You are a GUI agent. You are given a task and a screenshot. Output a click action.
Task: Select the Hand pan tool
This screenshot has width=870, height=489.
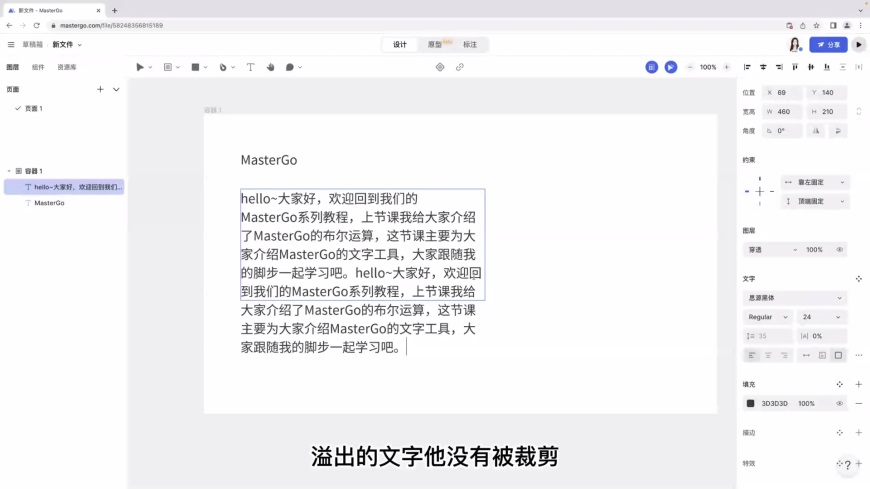pyautogui.click(x=270, y=67)
